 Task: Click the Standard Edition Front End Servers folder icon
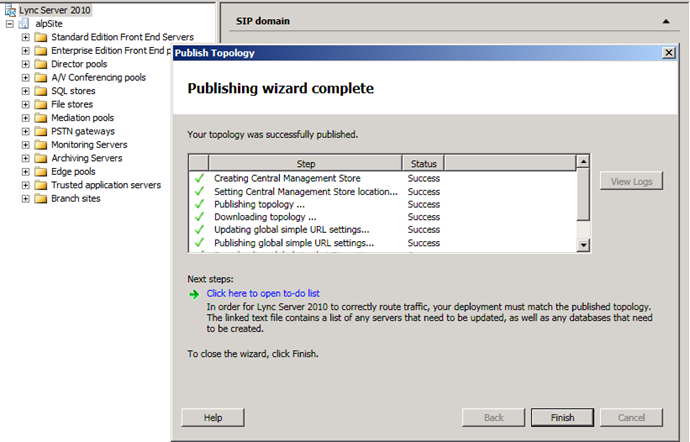[41, 37]
